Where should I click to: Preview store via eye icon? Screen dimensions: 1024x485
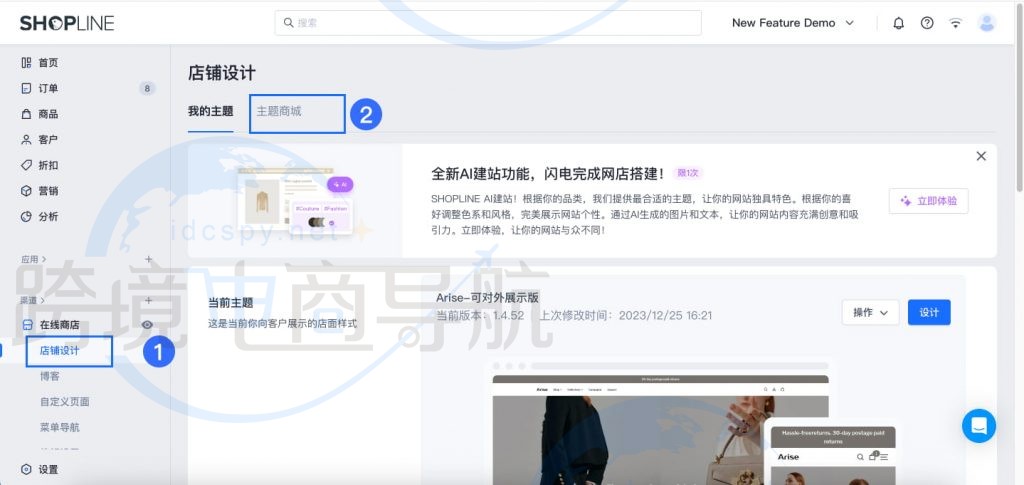click(x=148, y=324)
